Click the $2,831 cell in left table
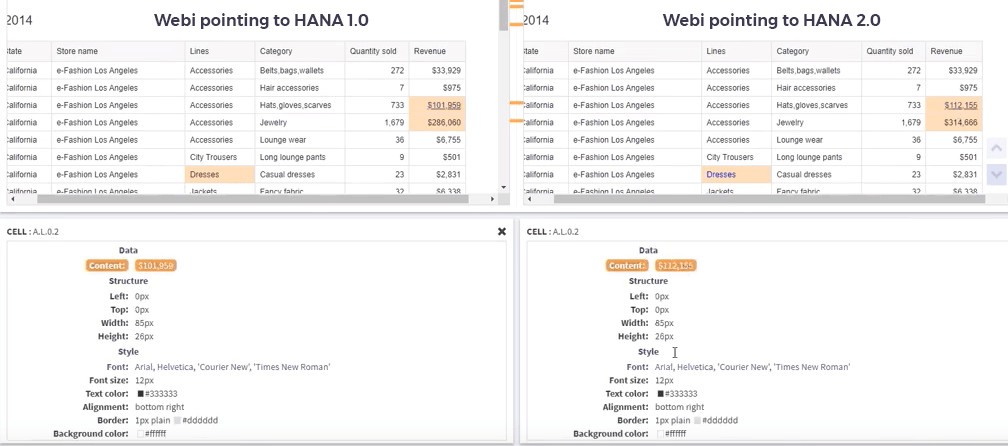 [x=437, y=174]
